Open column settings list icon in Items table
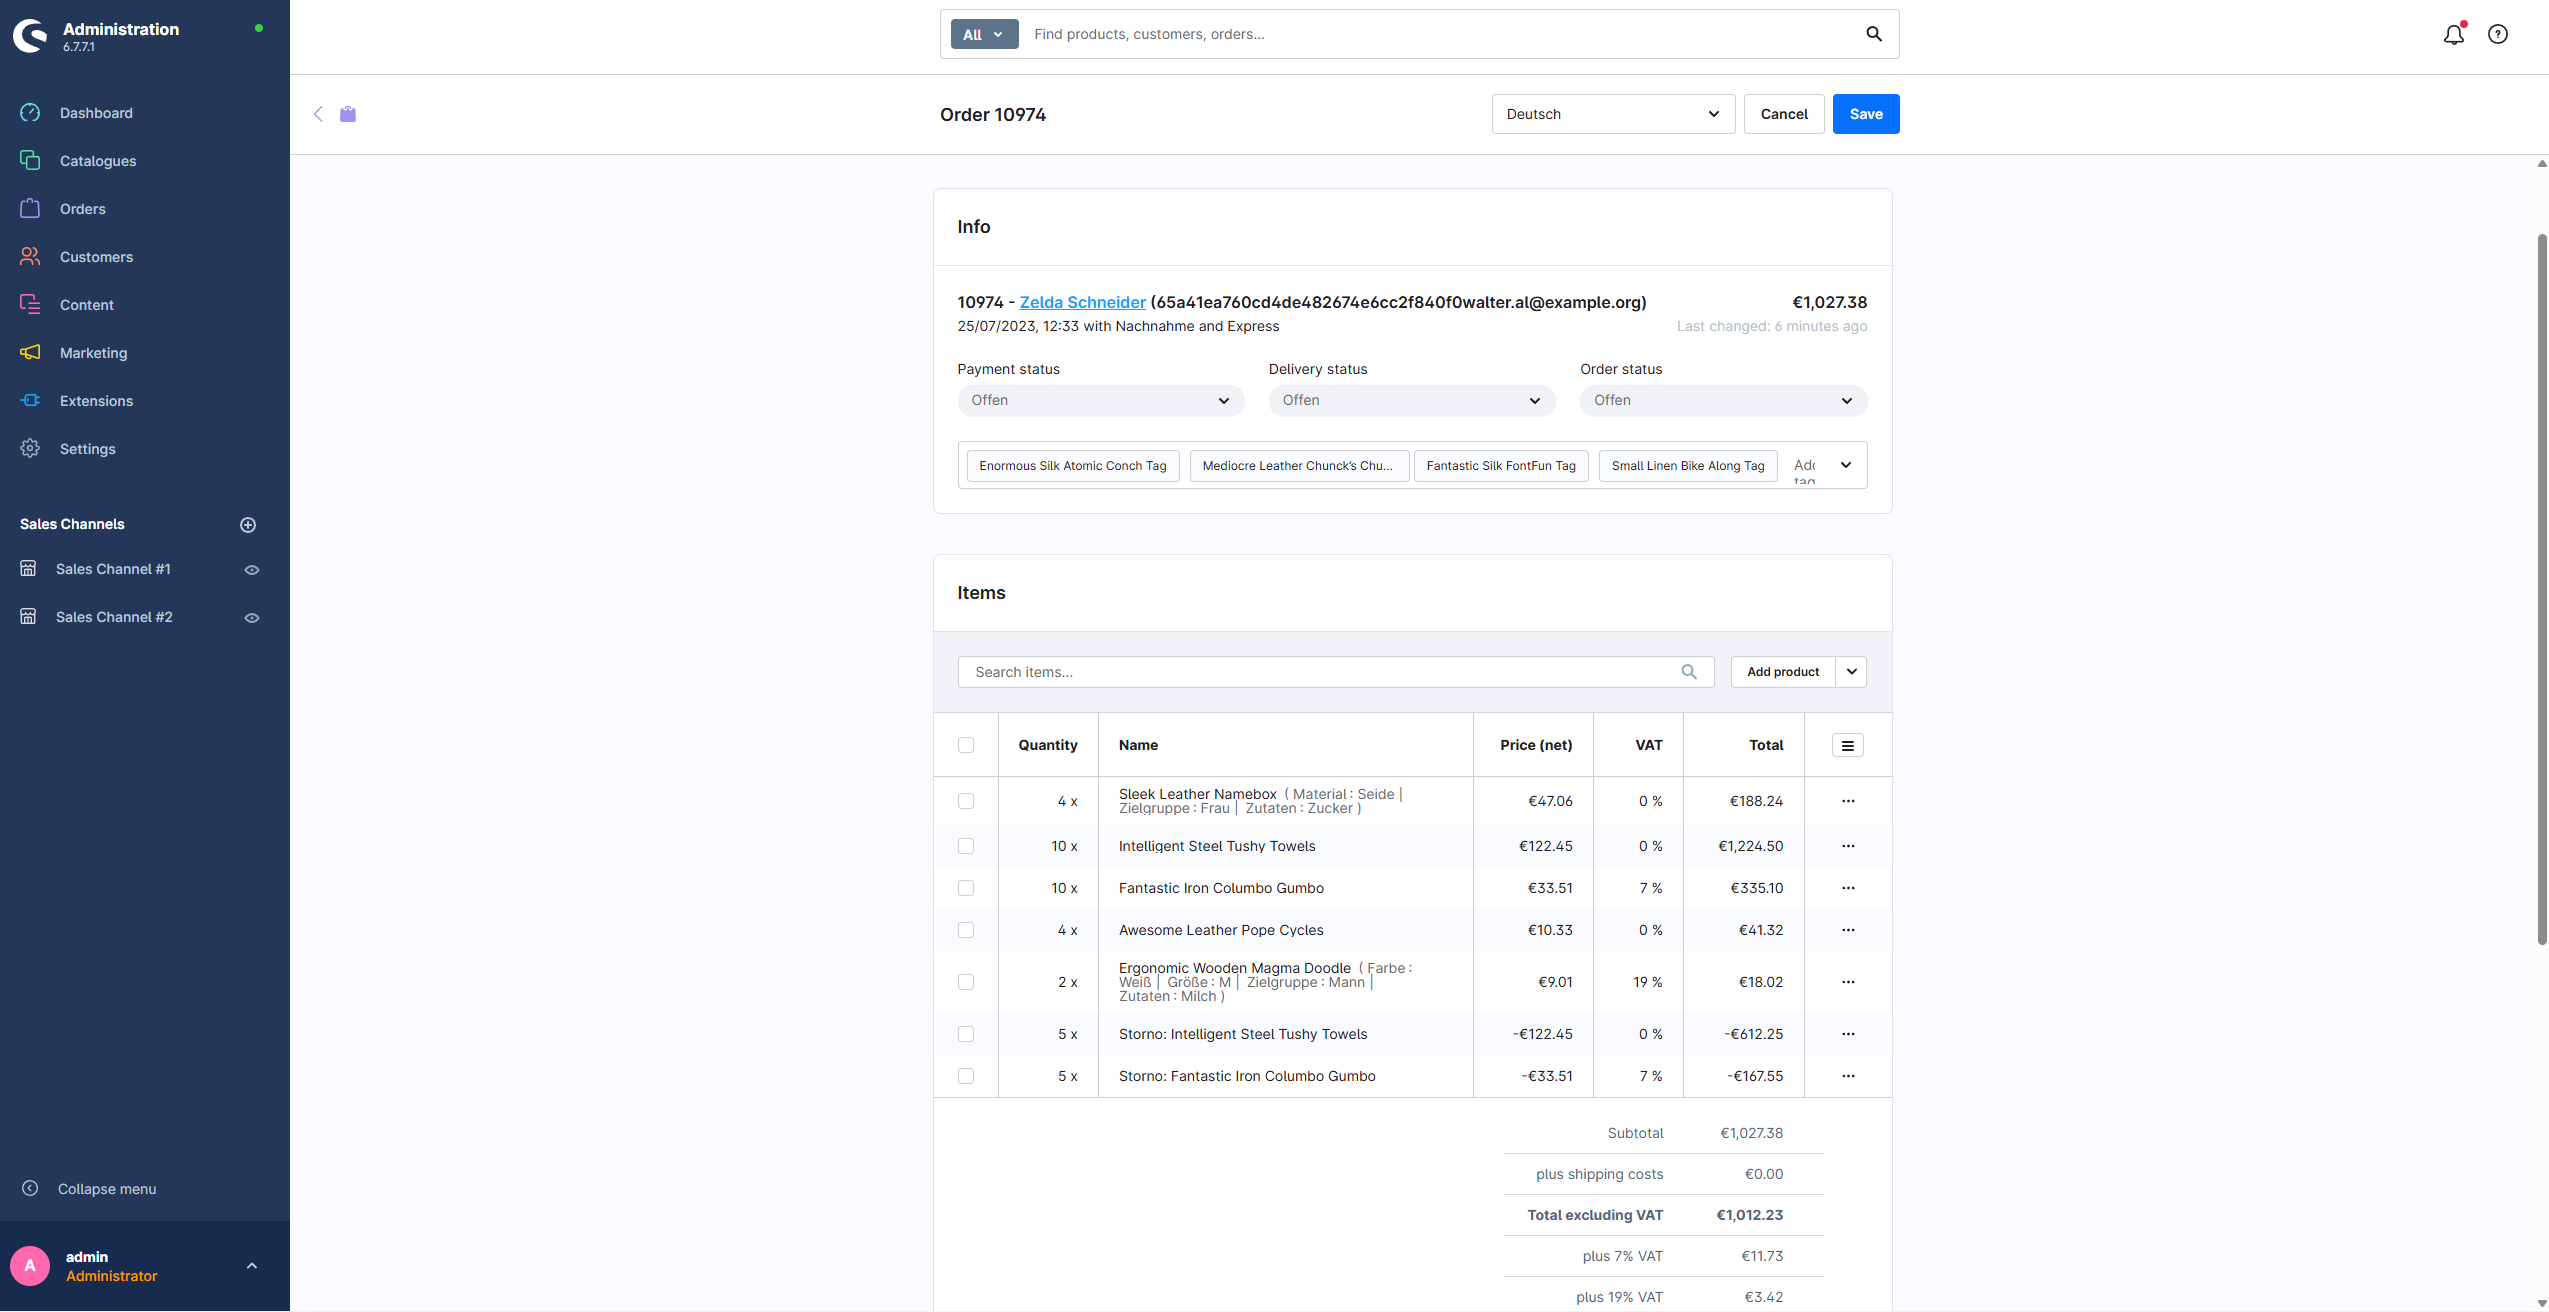Screen dimensions: 2549x1312 (1847, 746)
